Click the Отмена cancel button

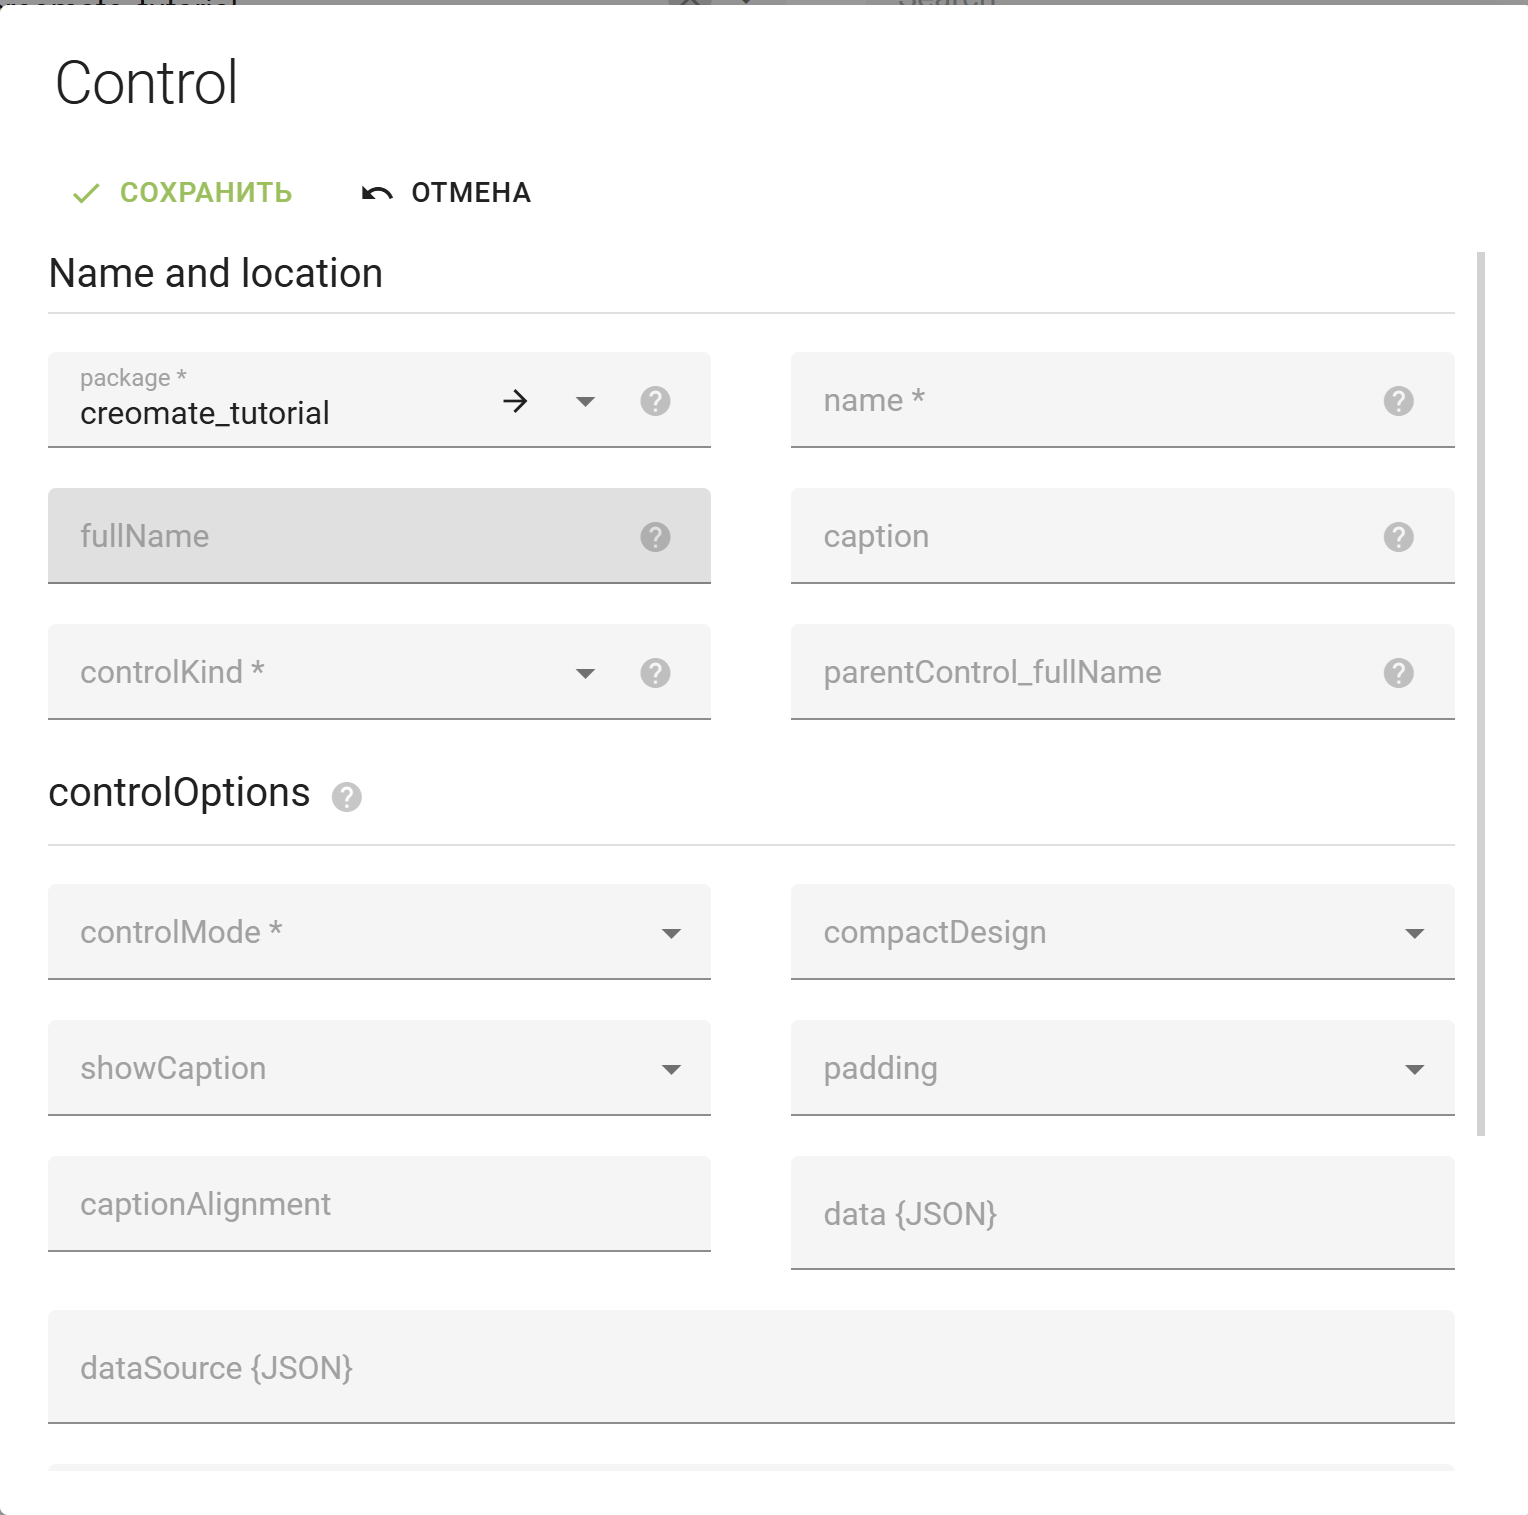446,192
